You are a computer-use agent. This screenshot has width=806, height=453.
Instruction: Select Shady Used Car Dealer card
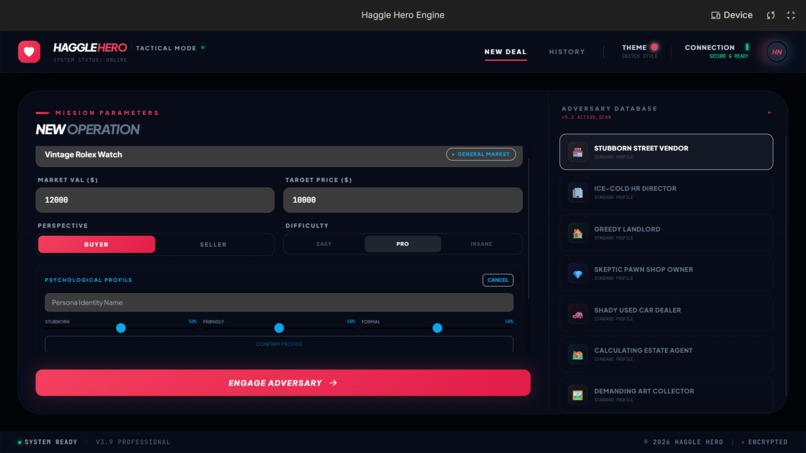click(x=666, y=314)
